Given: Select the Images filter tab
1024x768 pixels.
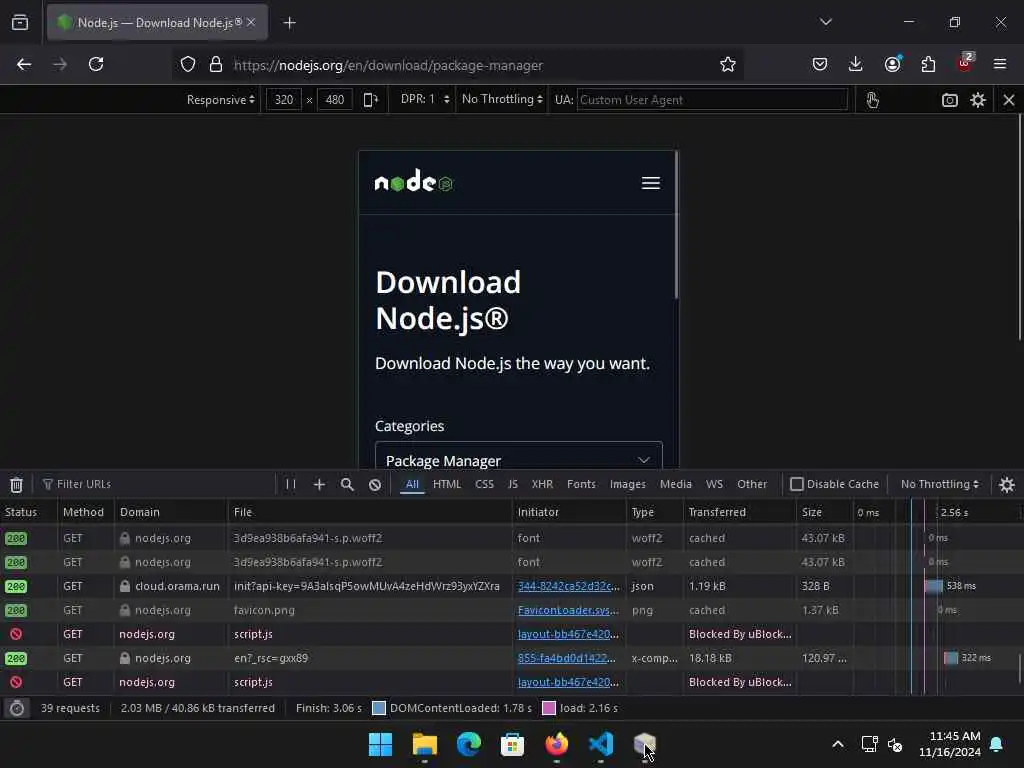Looking at the screenshot, I should point(628,484).
